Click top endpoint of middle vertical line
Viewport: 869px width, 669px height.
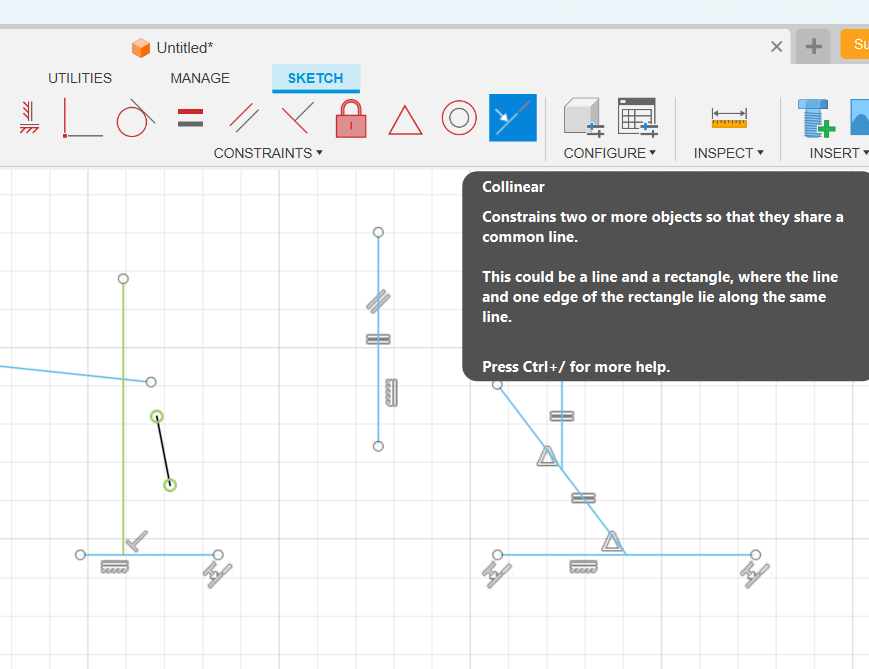point(378,232)
